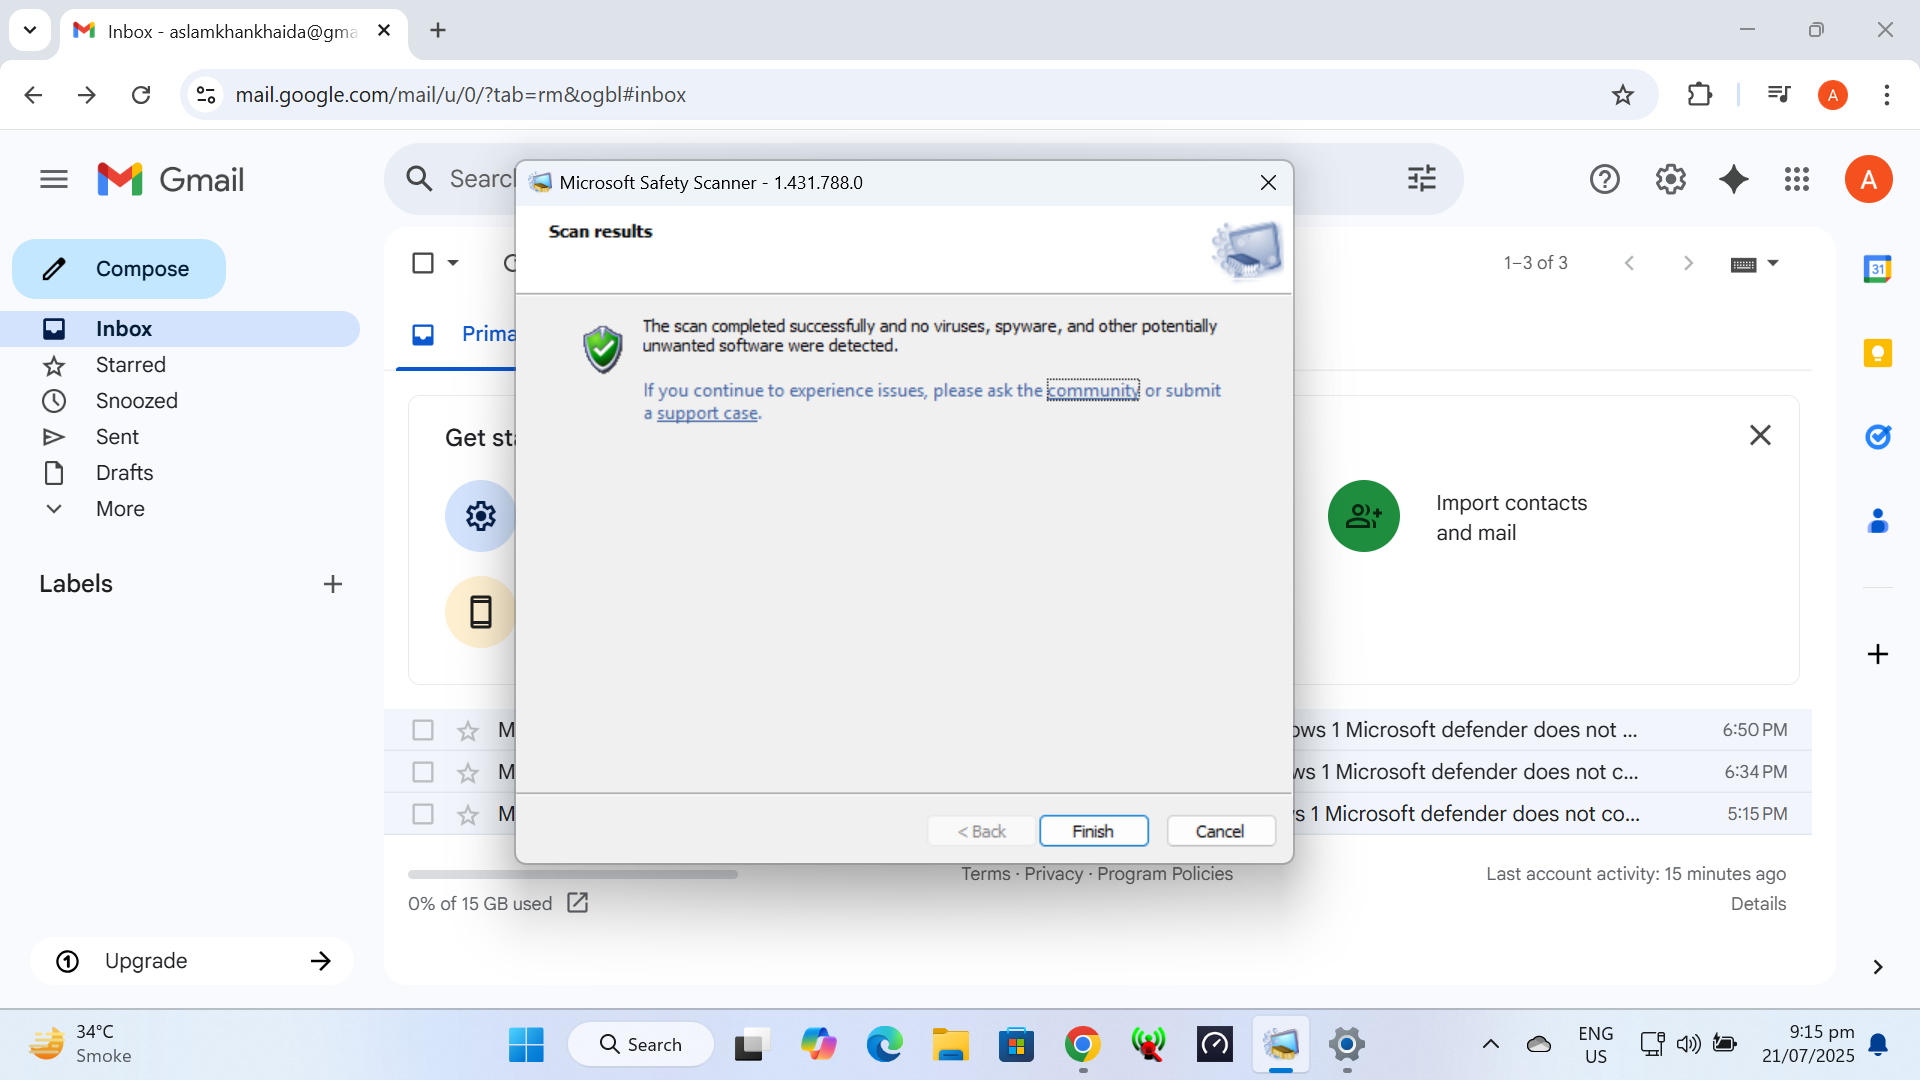Expand the More section in sidebar
The image size is (1920, 1080).
pos(120,508)
